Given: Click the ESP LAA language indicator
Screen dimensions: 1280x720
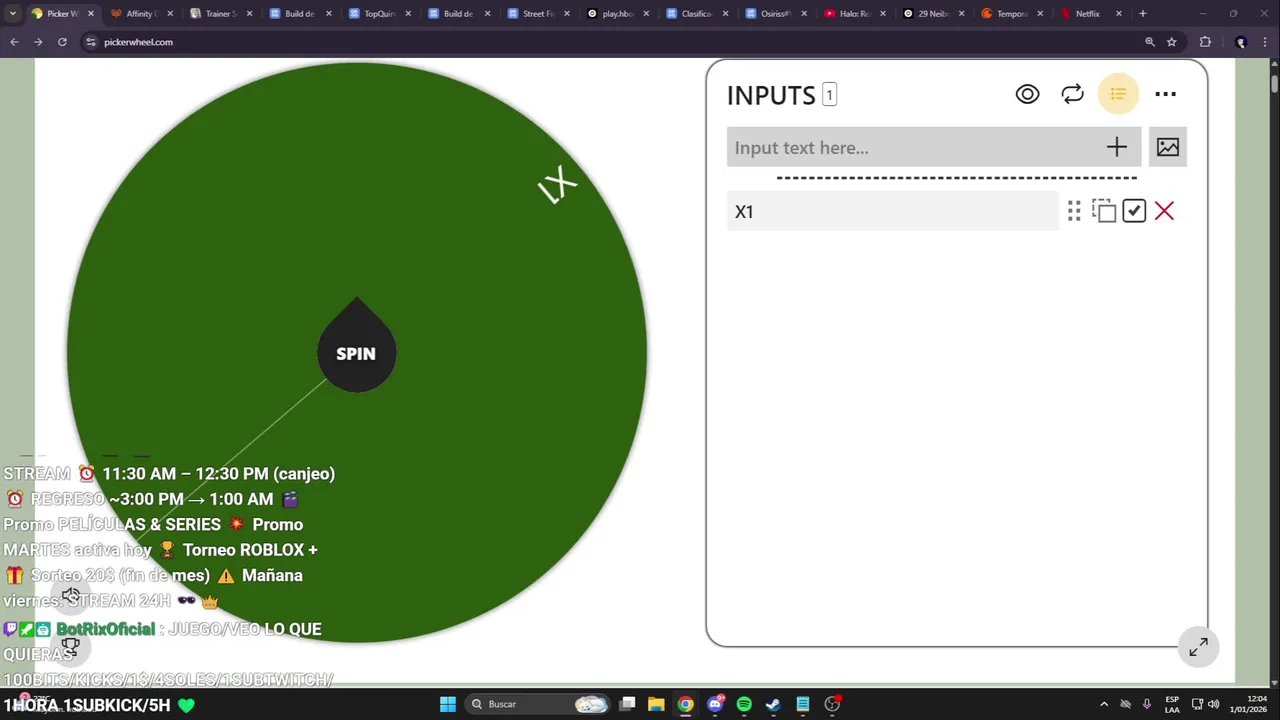Looking at the screenshot, I should [1172, 704].
